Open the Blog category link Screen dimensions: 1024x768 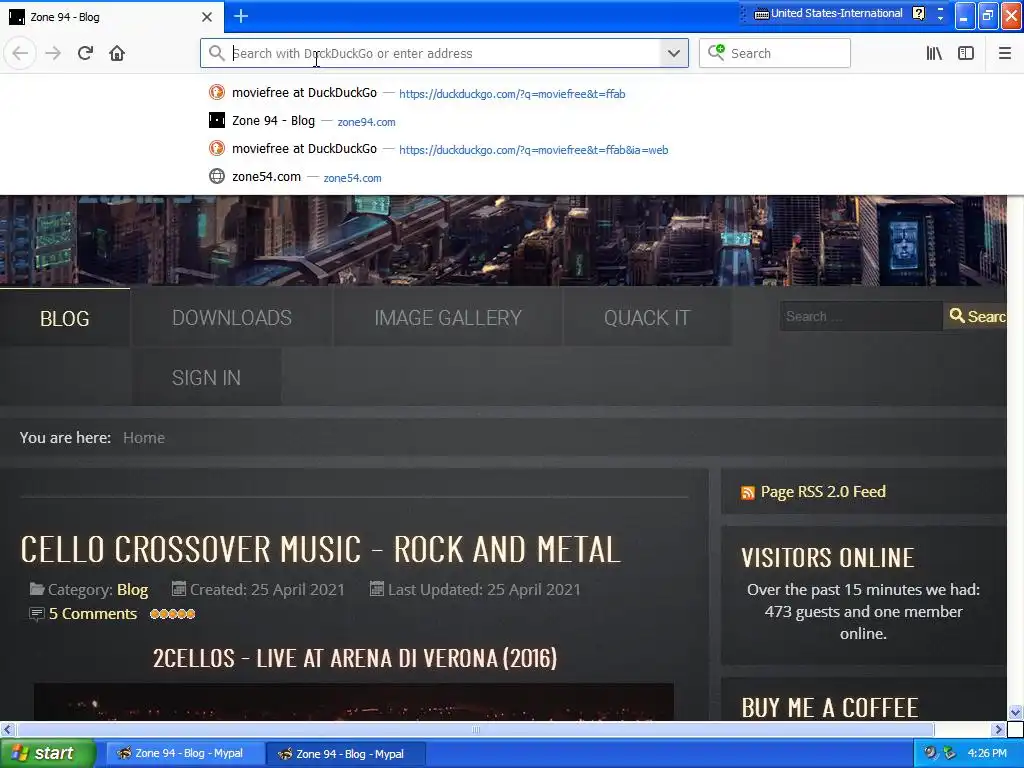point(133,590)
